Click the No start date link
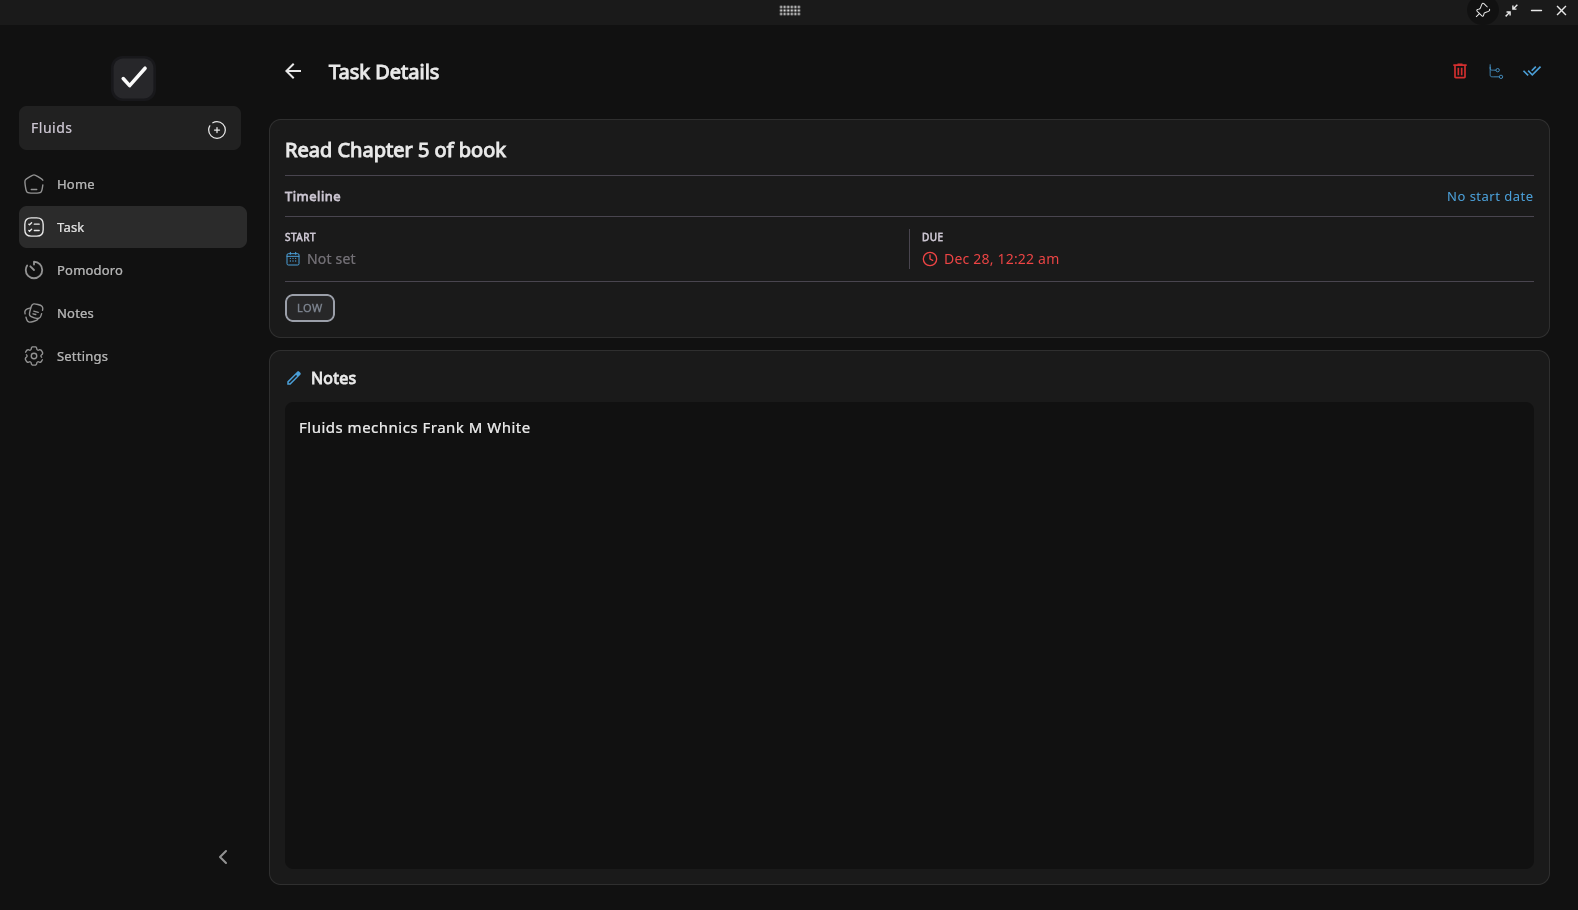Viewport: 1578px width, 910px height. [1489, 196]
